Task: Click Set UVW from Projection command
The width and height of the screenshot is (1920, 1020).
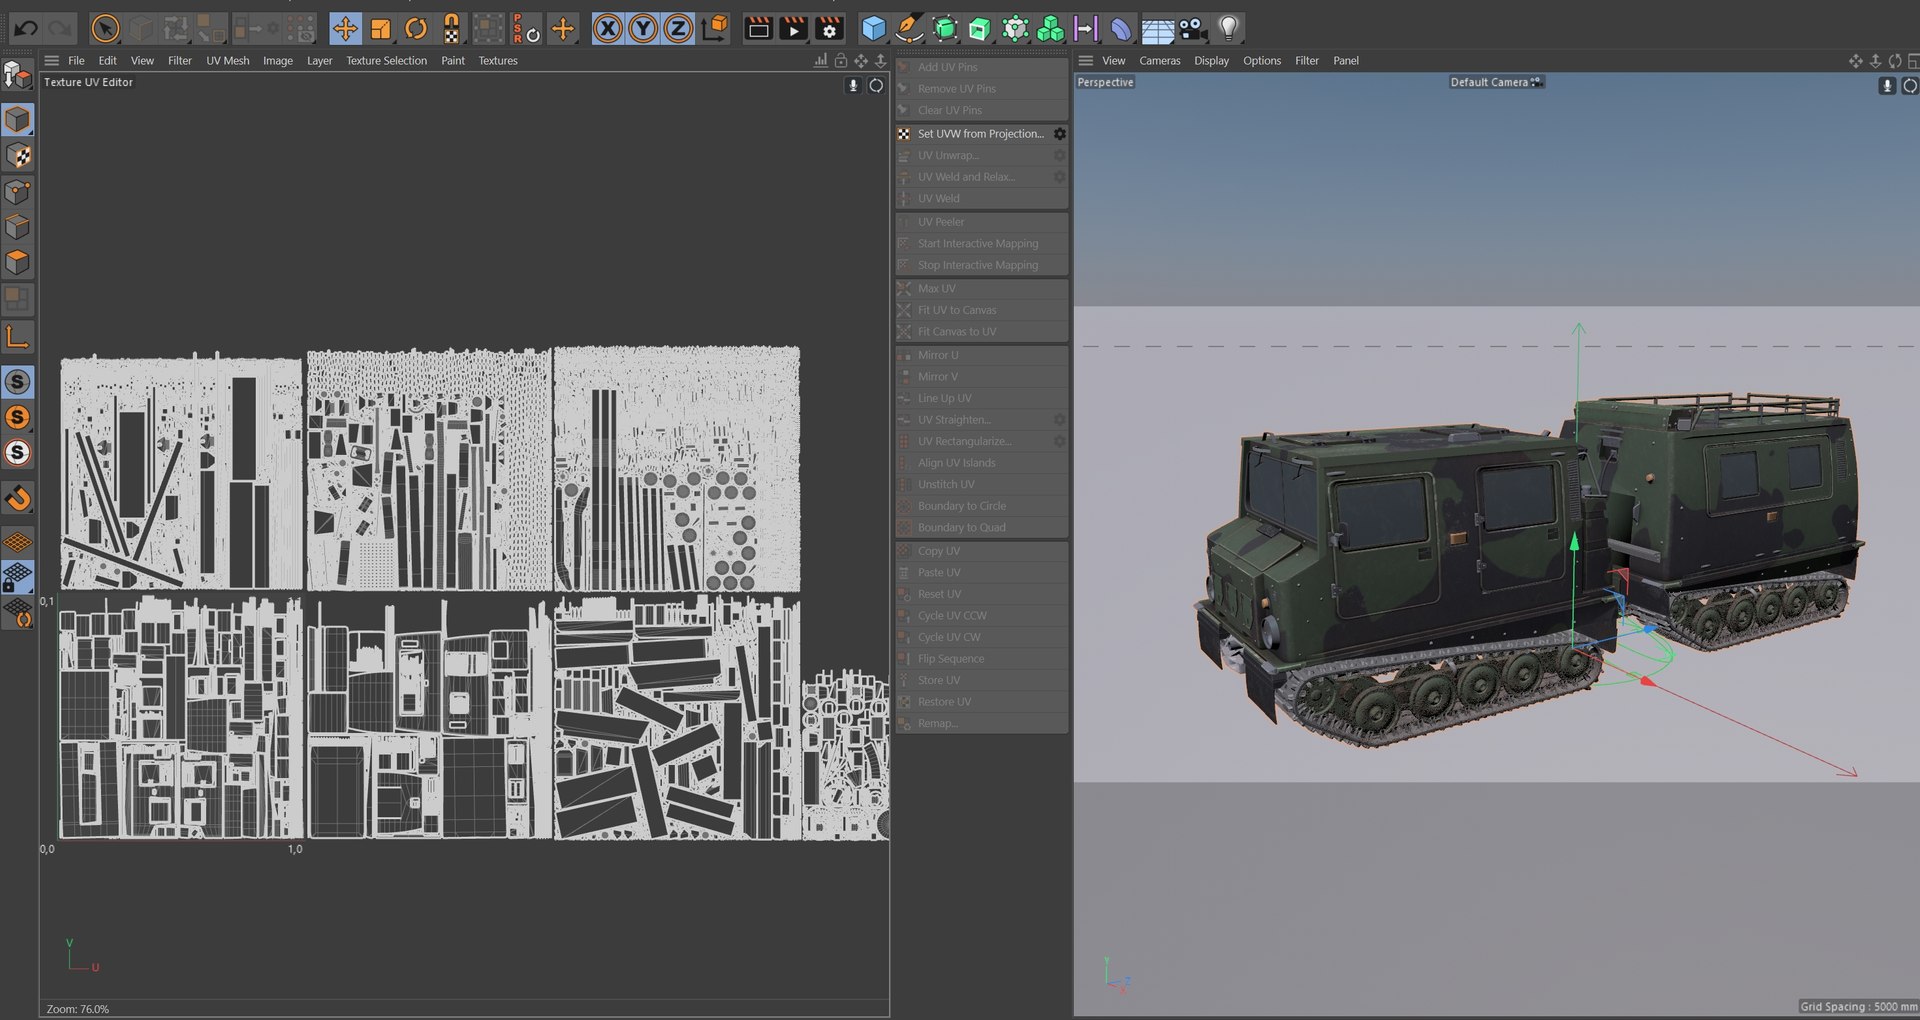Action: click(980, 134)
